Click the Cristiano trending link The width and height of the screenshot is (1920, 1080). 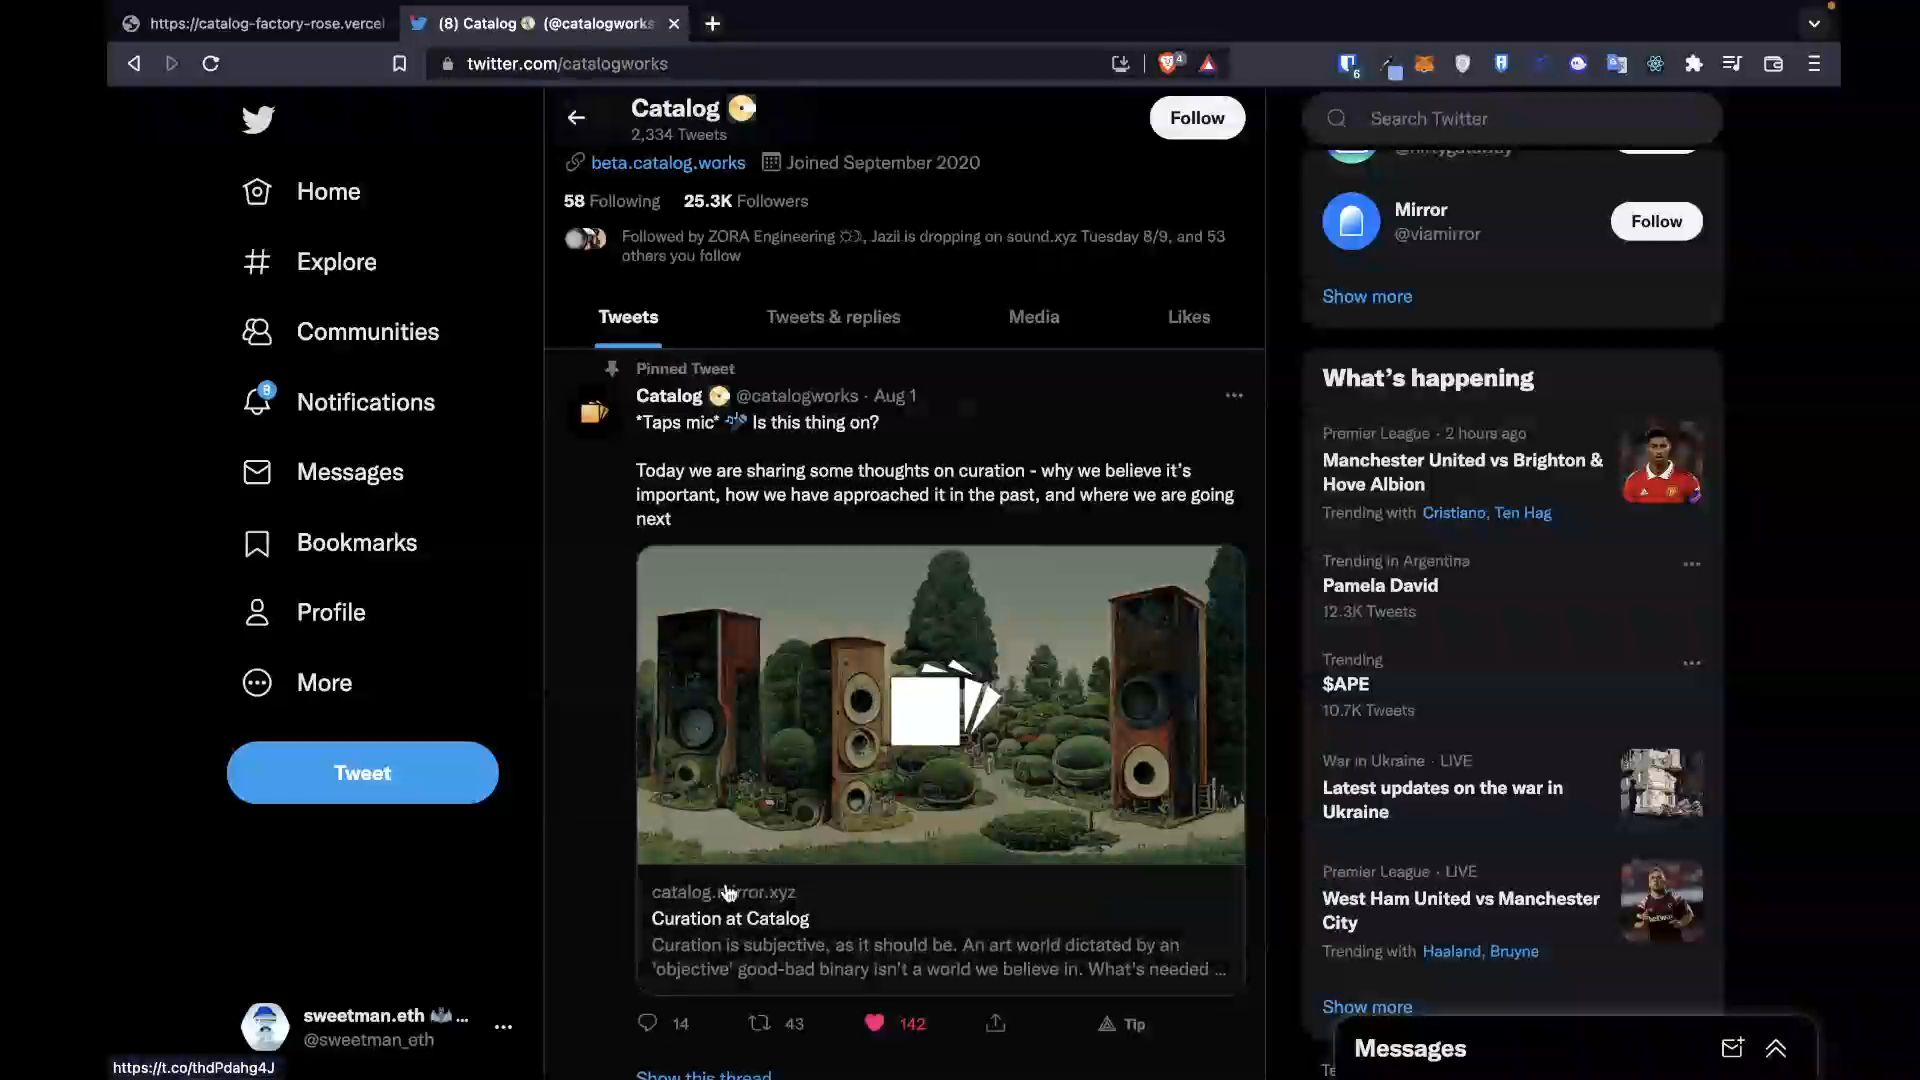(1454, 513)
